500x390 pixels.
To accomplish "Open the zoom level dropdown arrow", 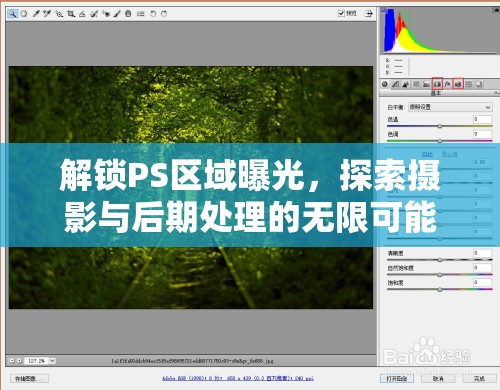I will pyautogui.click(x=52, y=361).
